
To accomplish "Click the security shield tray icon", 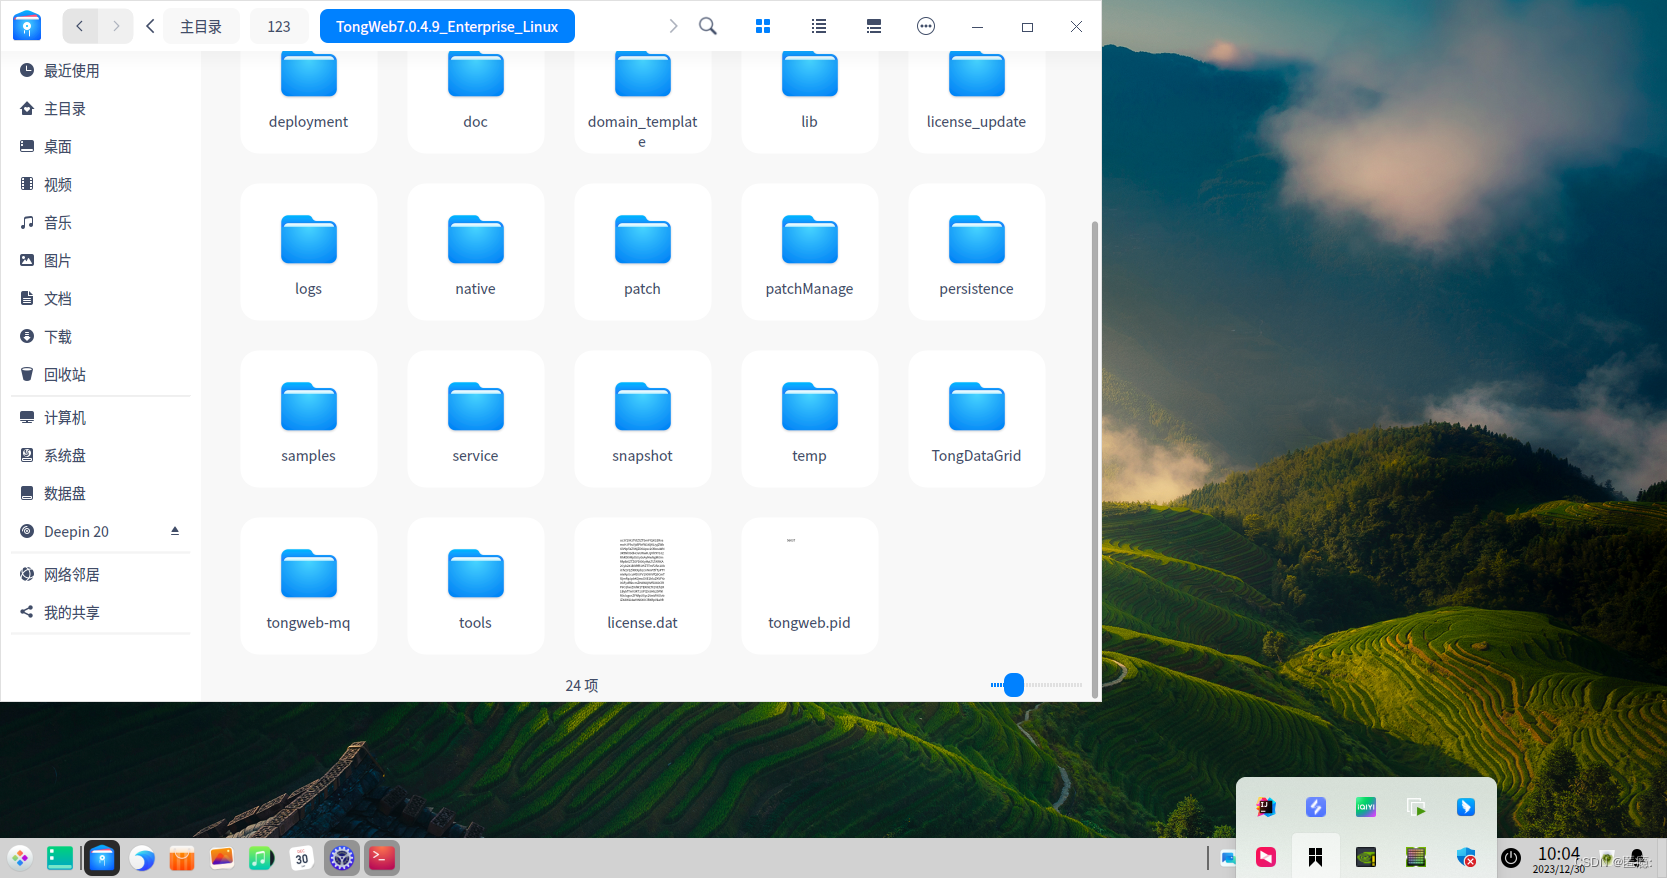I will click(1466, 857).
